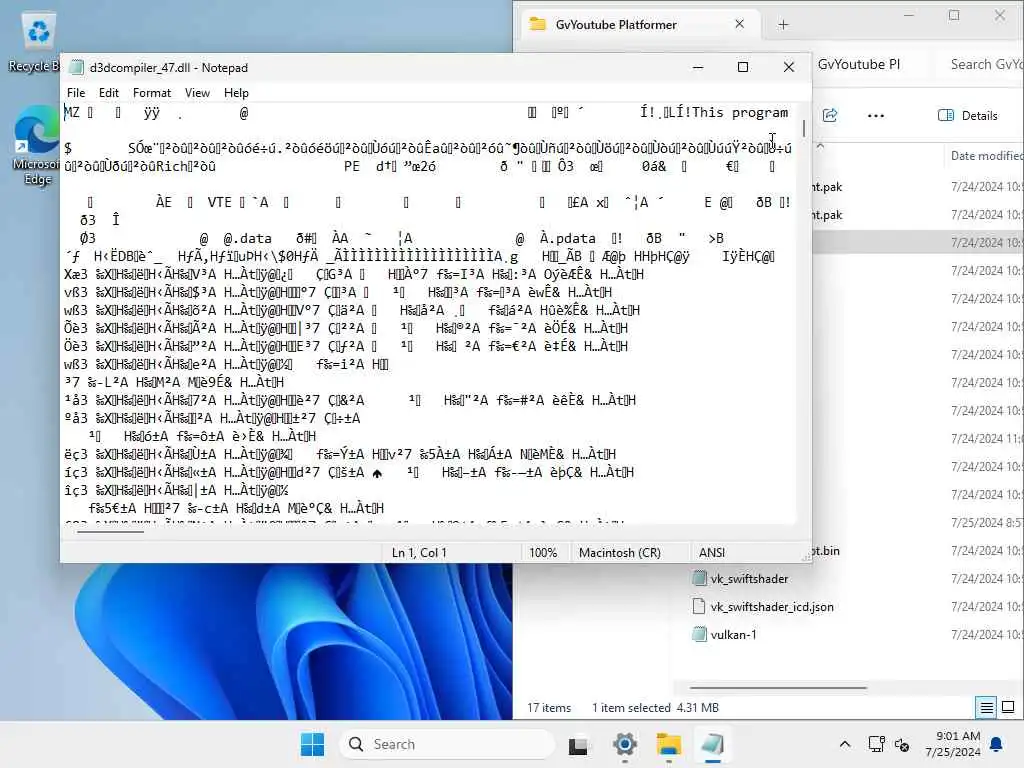Open Task View from the taskbar

pyautogui.click(x=577, y=744)
